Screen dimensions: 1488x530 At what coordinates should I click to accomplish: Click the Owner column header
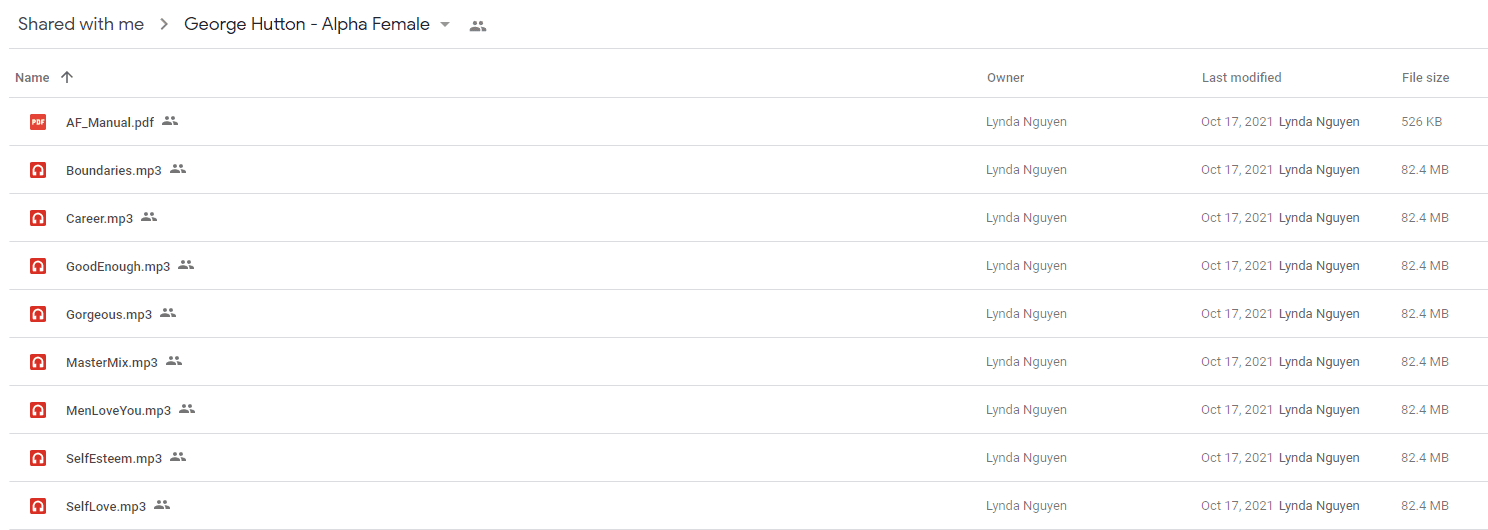(1005, 77)
